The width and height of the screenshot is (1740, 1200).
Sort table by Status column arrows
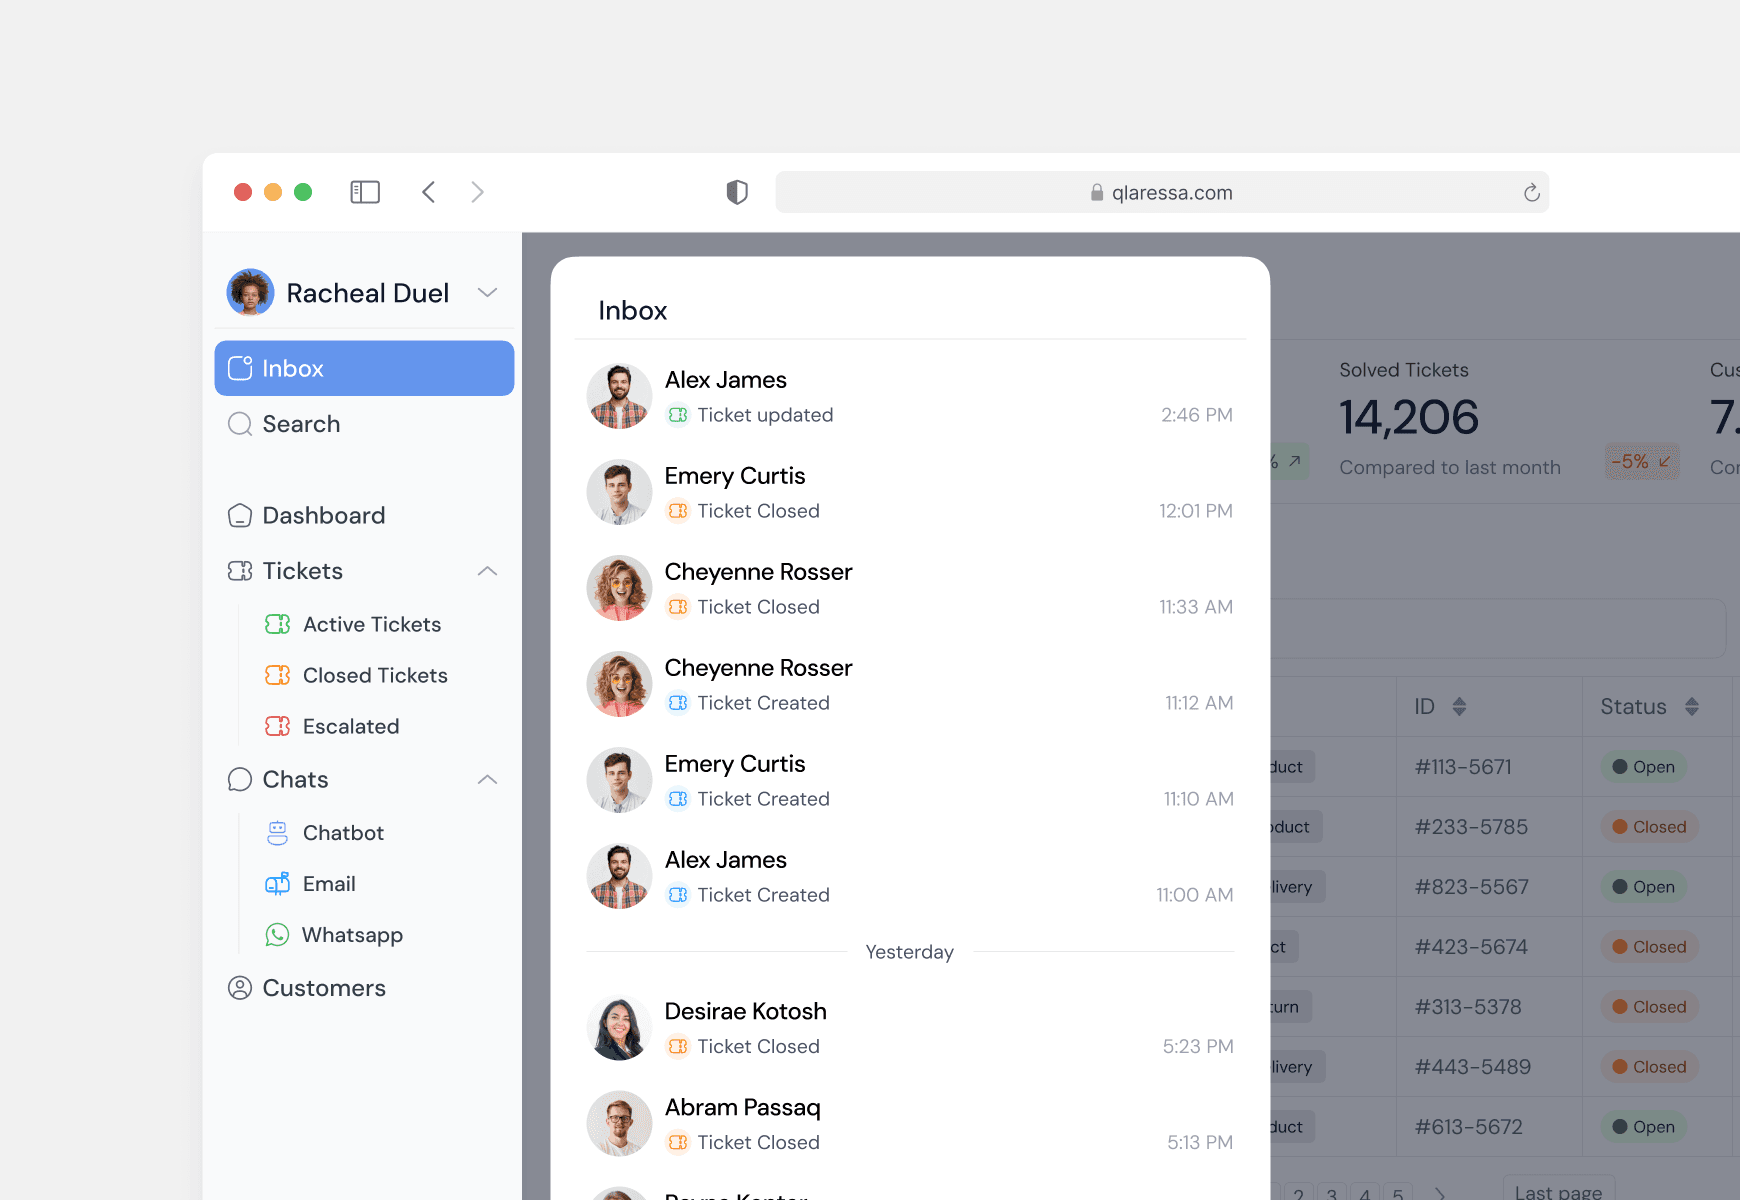coord(1691,707)
